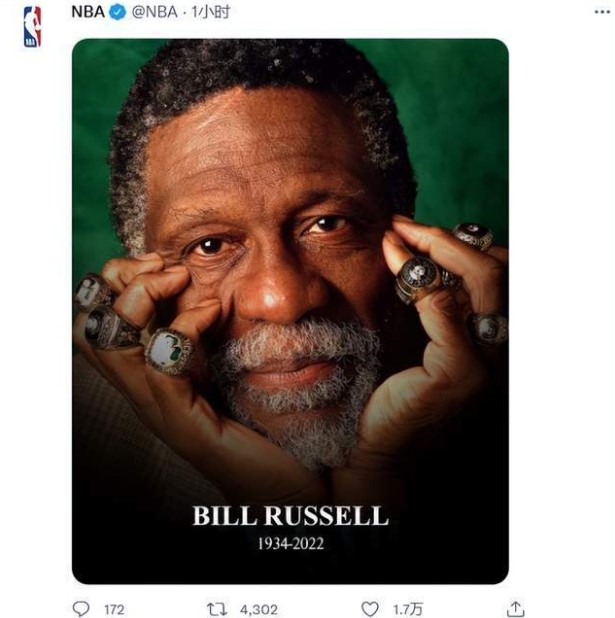Viewport: 615px width, 618px height.
Task: Click the ring at the far left edge
Action: [x=90, y=291]
